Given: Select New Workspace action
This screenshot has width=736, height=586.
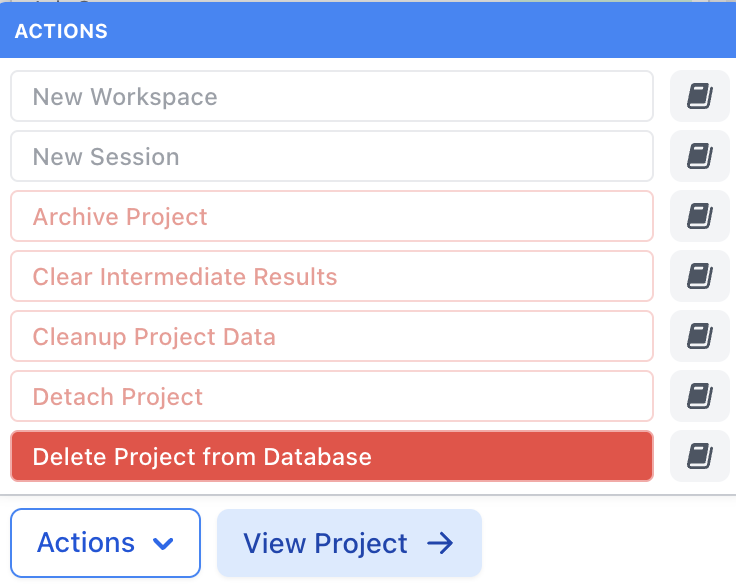Looking at the screenshot, I should (x=331, y=97).
